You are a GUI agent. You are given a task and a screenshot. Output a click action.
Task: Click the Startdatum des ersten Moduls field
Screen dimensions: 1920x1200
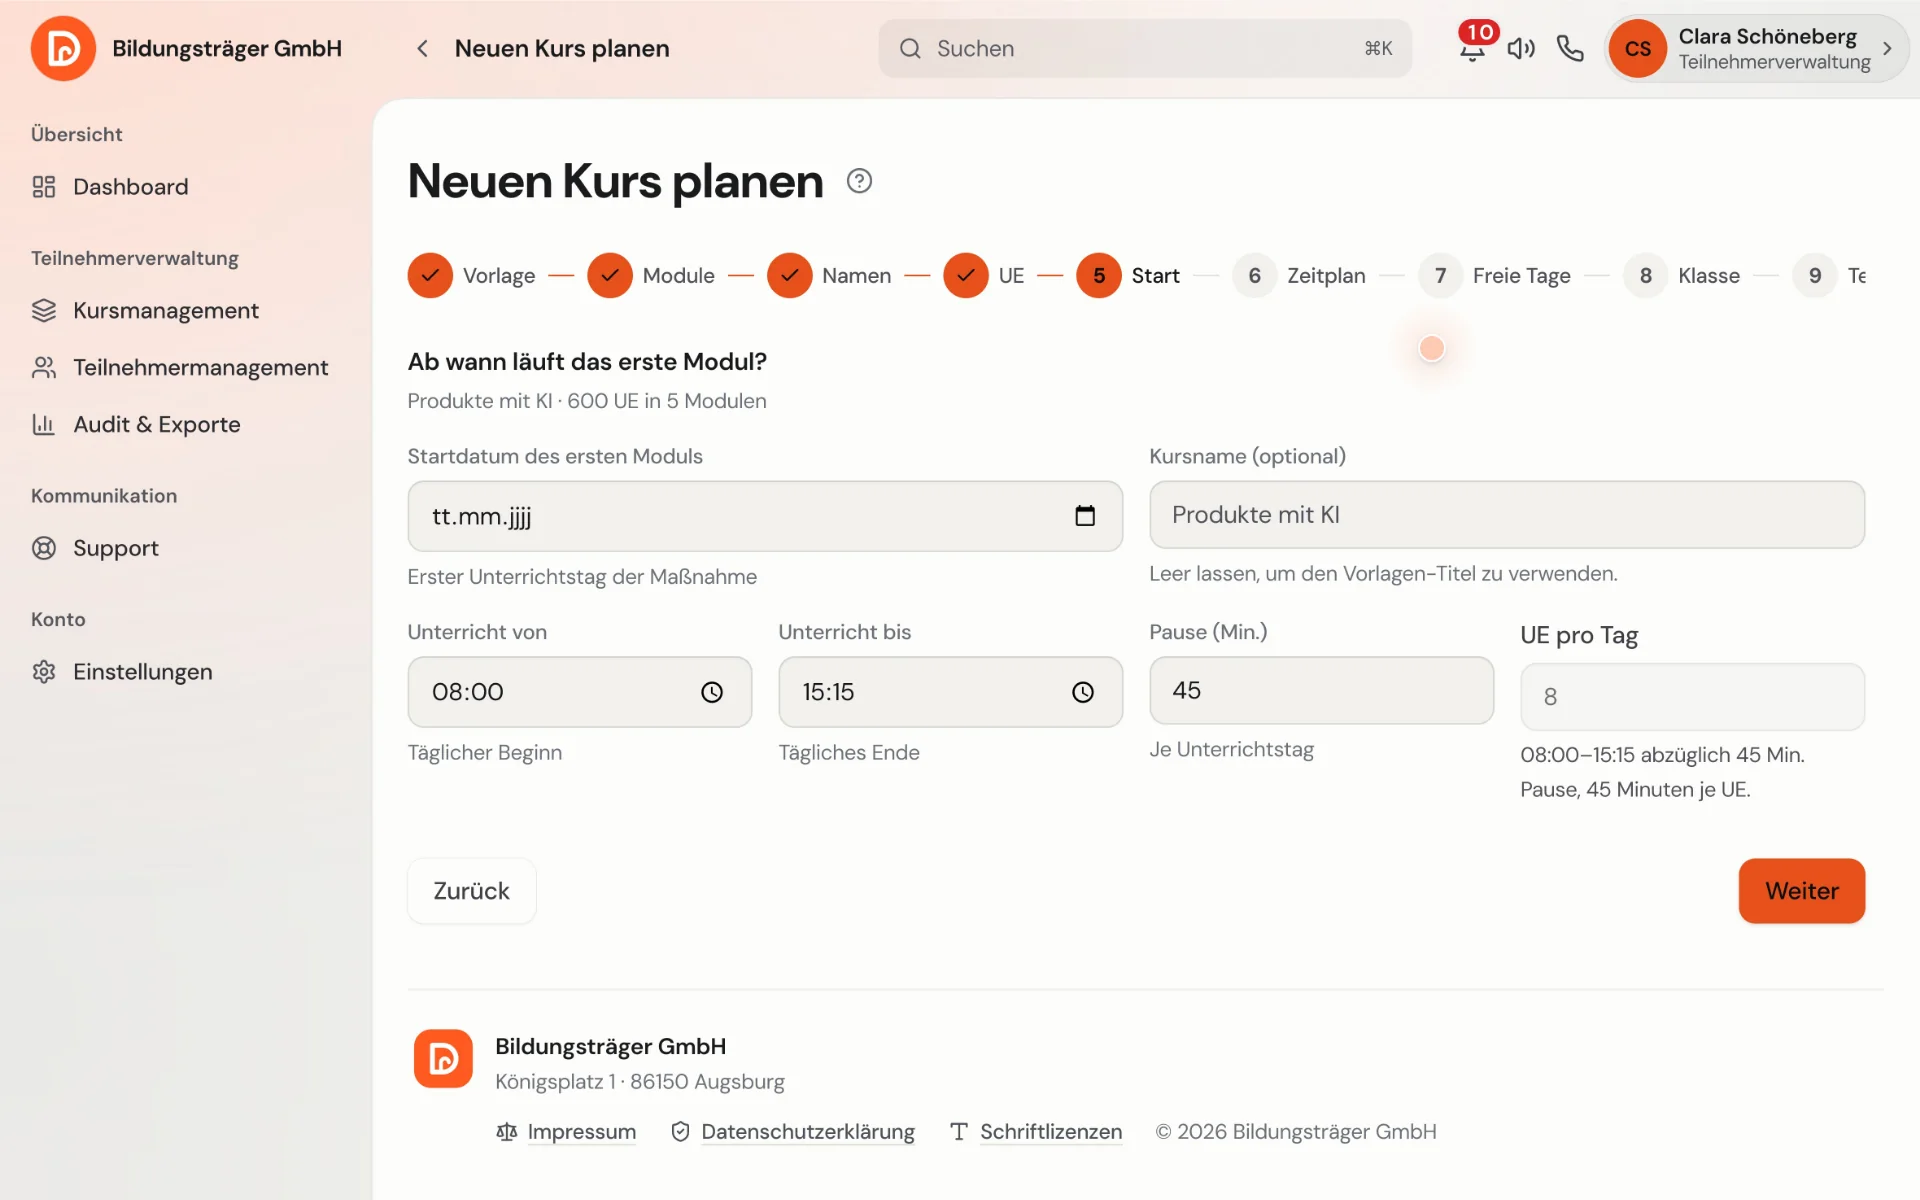pyautogui.click(x=765, y=516)
